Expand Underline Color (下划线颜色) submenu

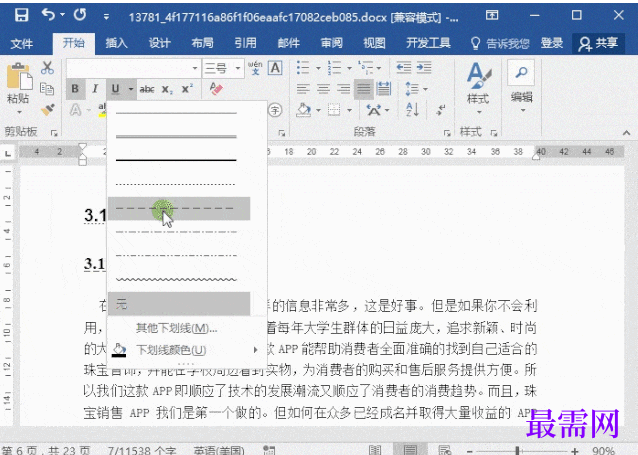pos(170,350)
